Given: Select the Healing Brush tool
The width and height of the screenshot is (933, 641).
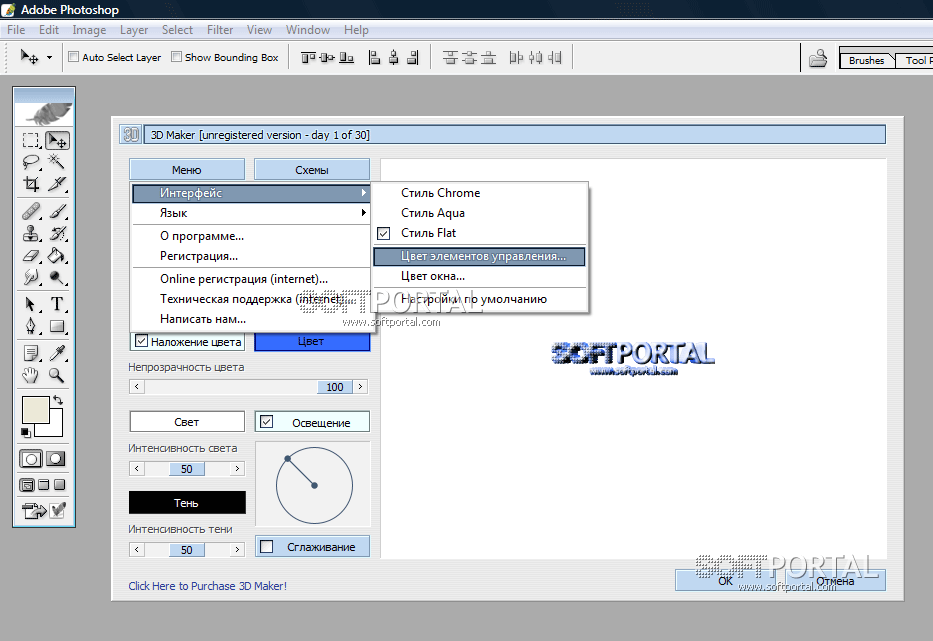Looking at the screenshot, I should 31,211.
